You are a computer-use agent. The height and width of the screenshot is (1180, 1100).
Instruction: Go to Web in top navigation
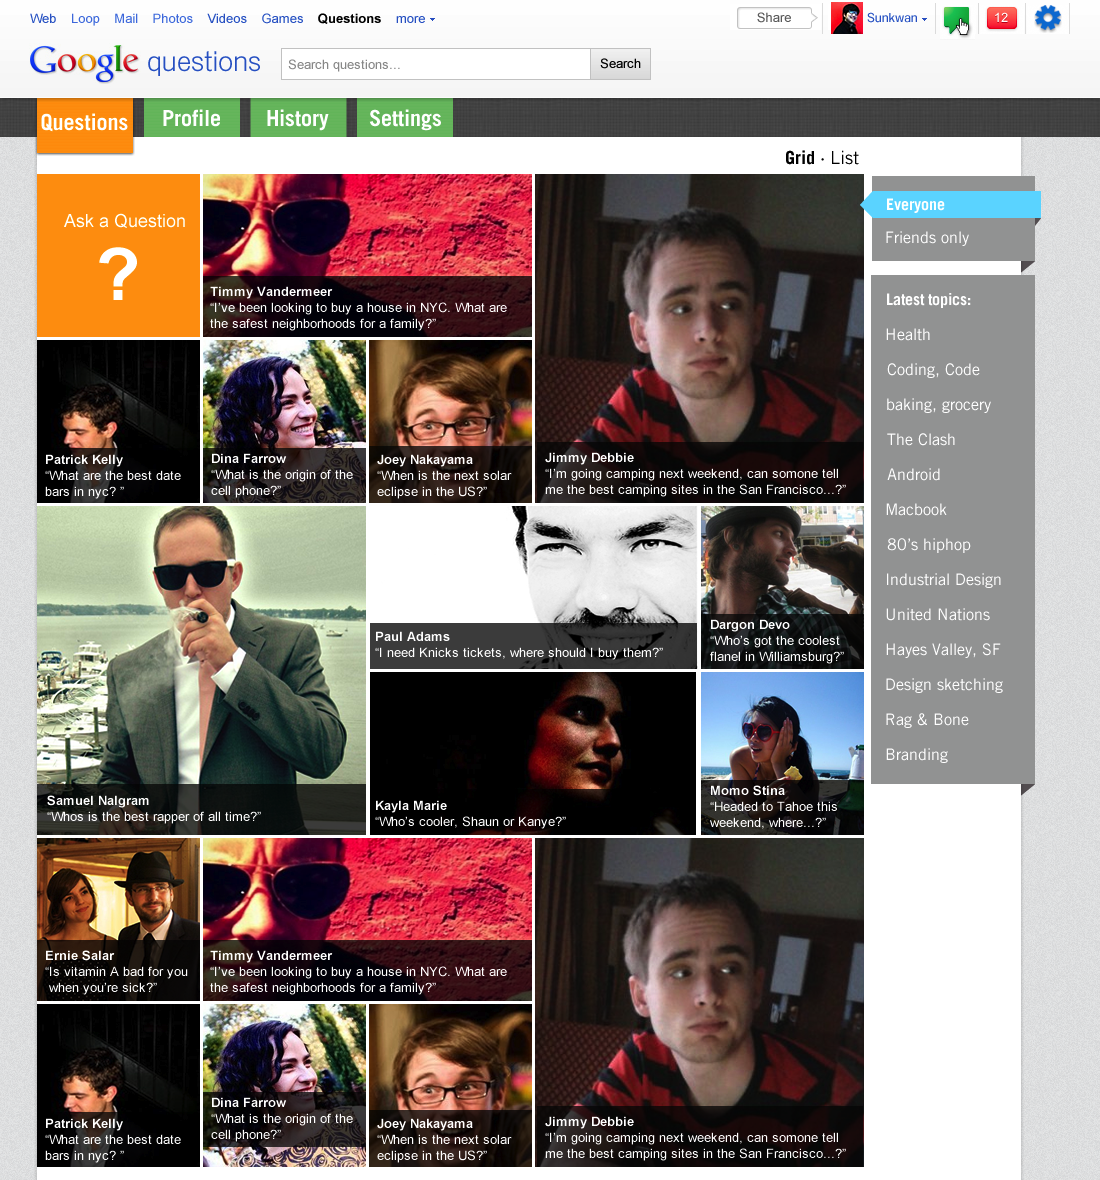pyautogui.click(x=43, y=19)
